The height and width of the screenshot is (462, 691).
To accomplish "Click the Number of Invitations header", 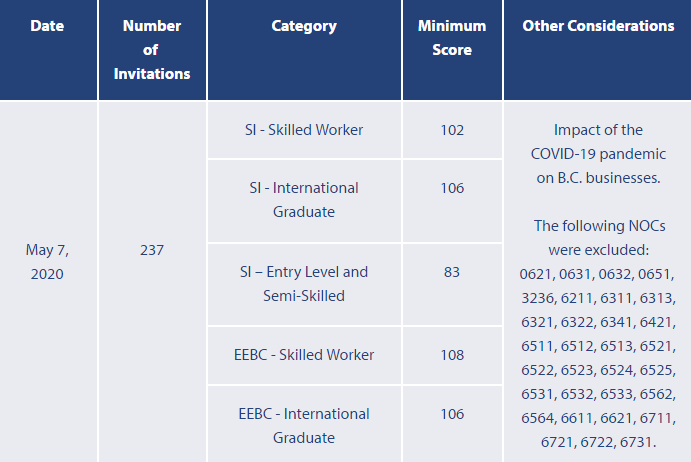I will 152,50.
